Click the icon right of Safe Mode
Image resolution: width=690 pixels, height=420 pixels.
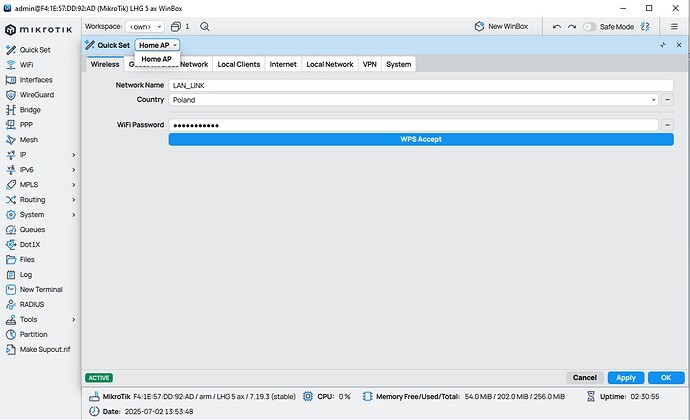point(645,26)
